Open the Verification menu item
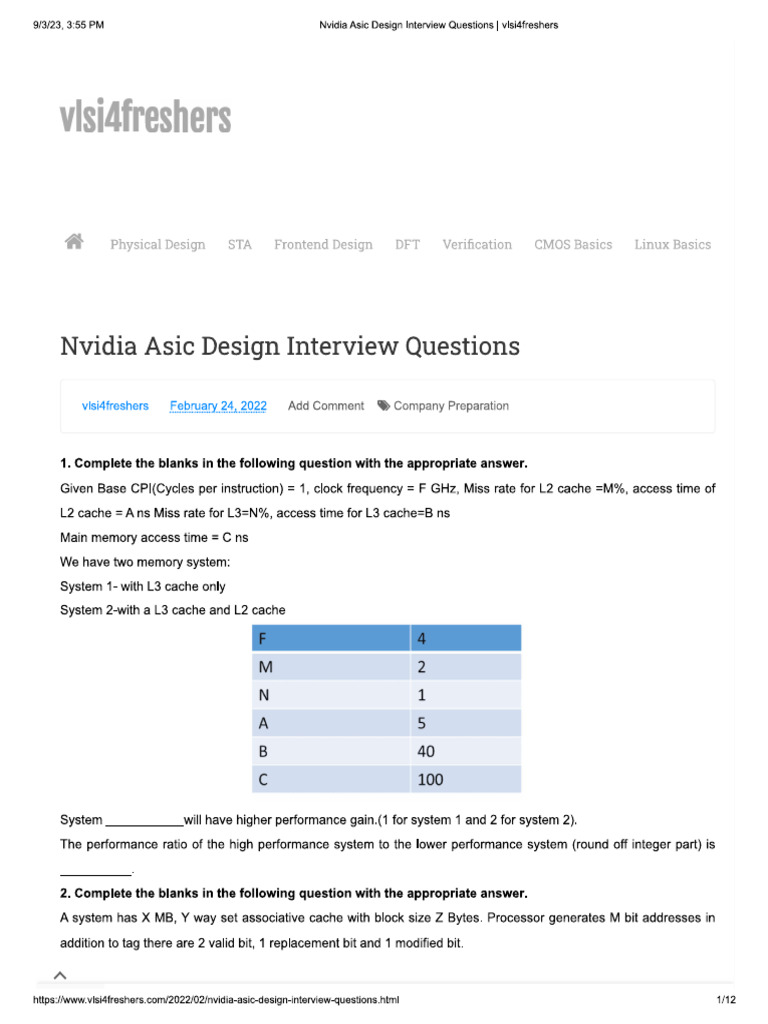 click(477, 244)
